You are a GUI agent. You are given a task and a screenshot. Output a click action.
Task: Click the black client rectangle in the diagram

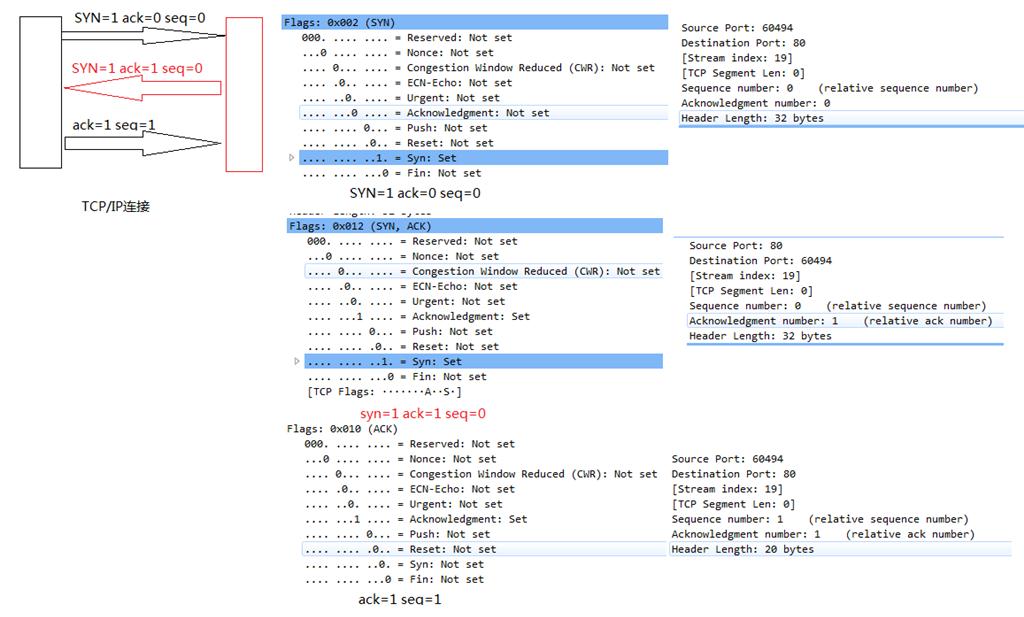(40, 90)
